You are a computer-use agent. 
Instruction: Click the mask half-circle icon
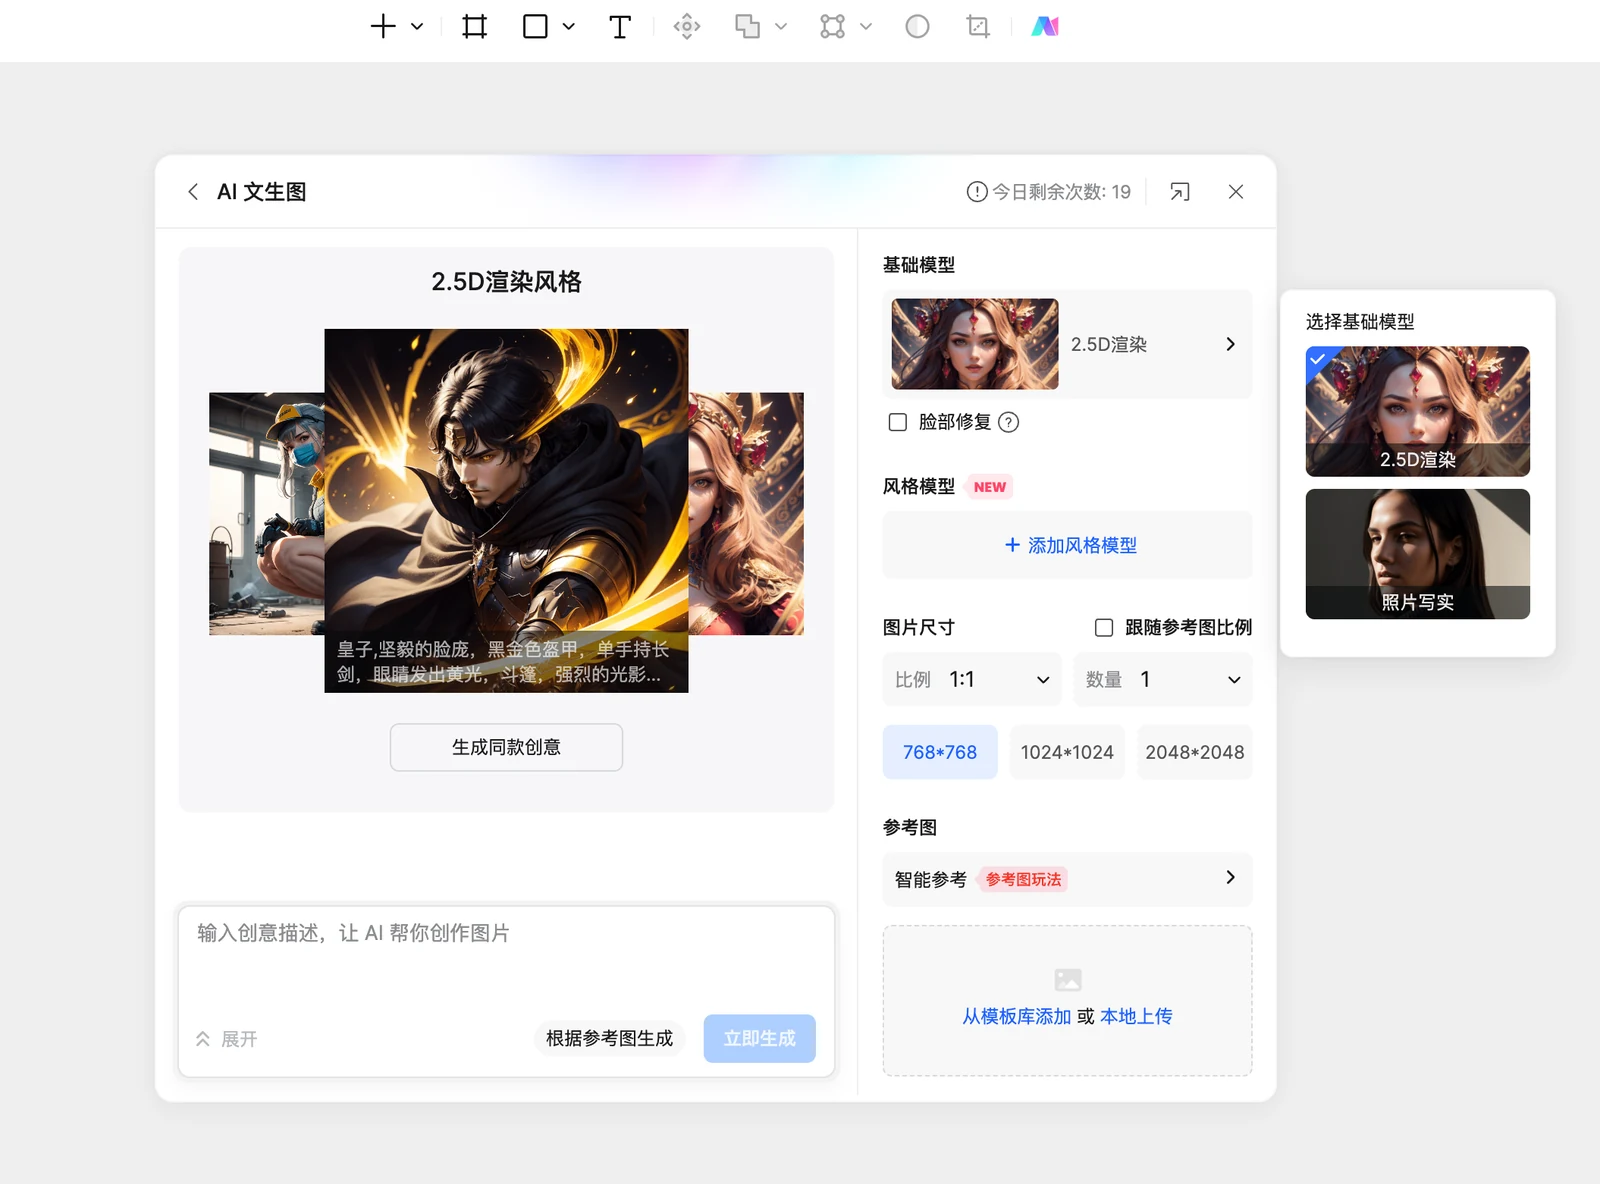point(917,26)
